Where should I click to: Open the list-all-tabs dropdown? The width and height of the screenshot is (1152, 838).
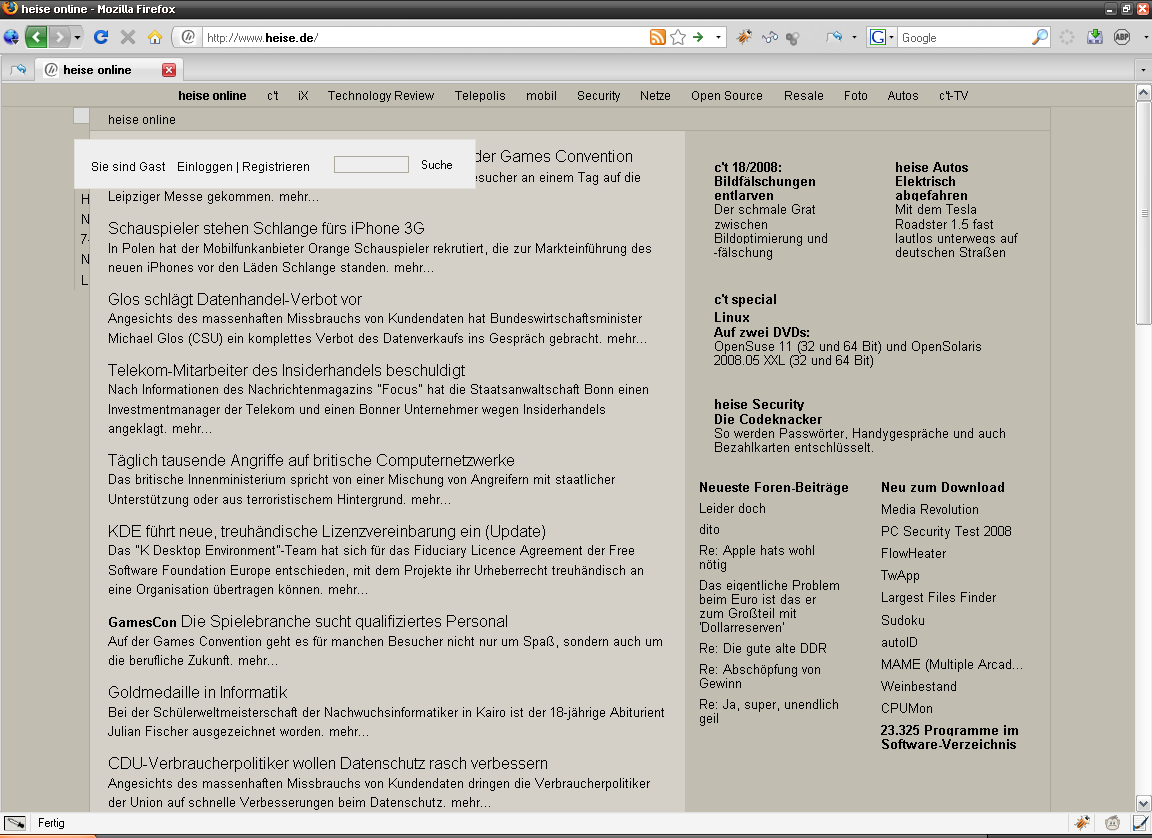tap(1142, 70)
